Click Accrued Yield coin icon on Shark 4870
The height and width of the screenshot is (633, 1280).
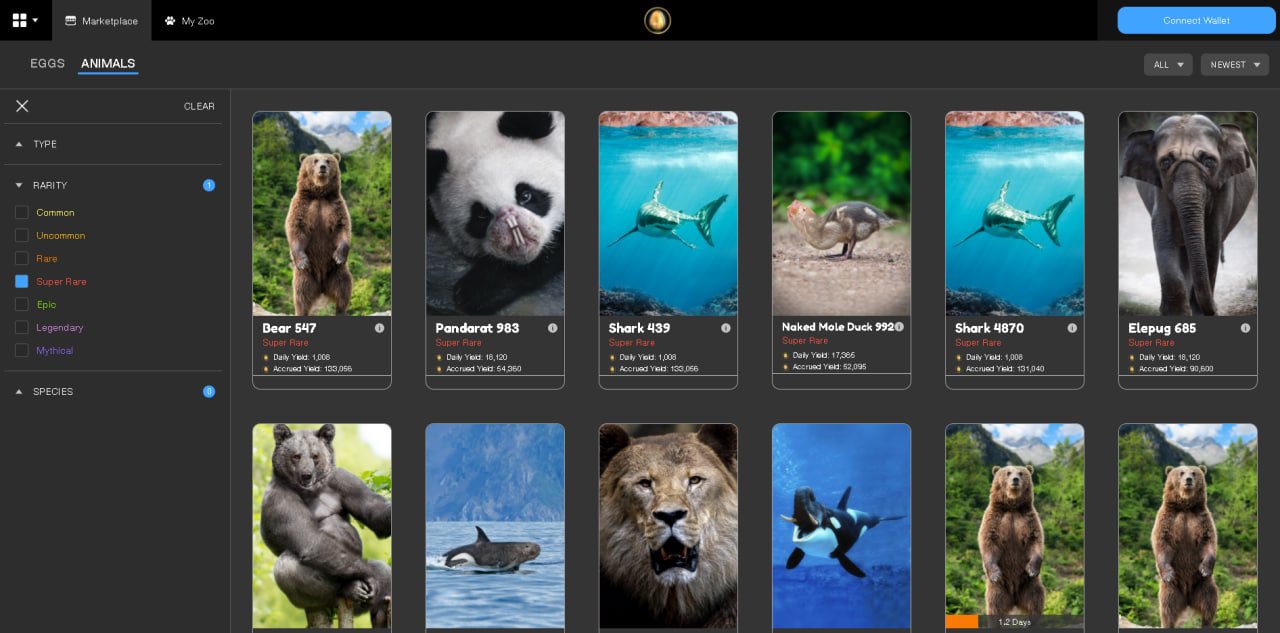point(959,369)
